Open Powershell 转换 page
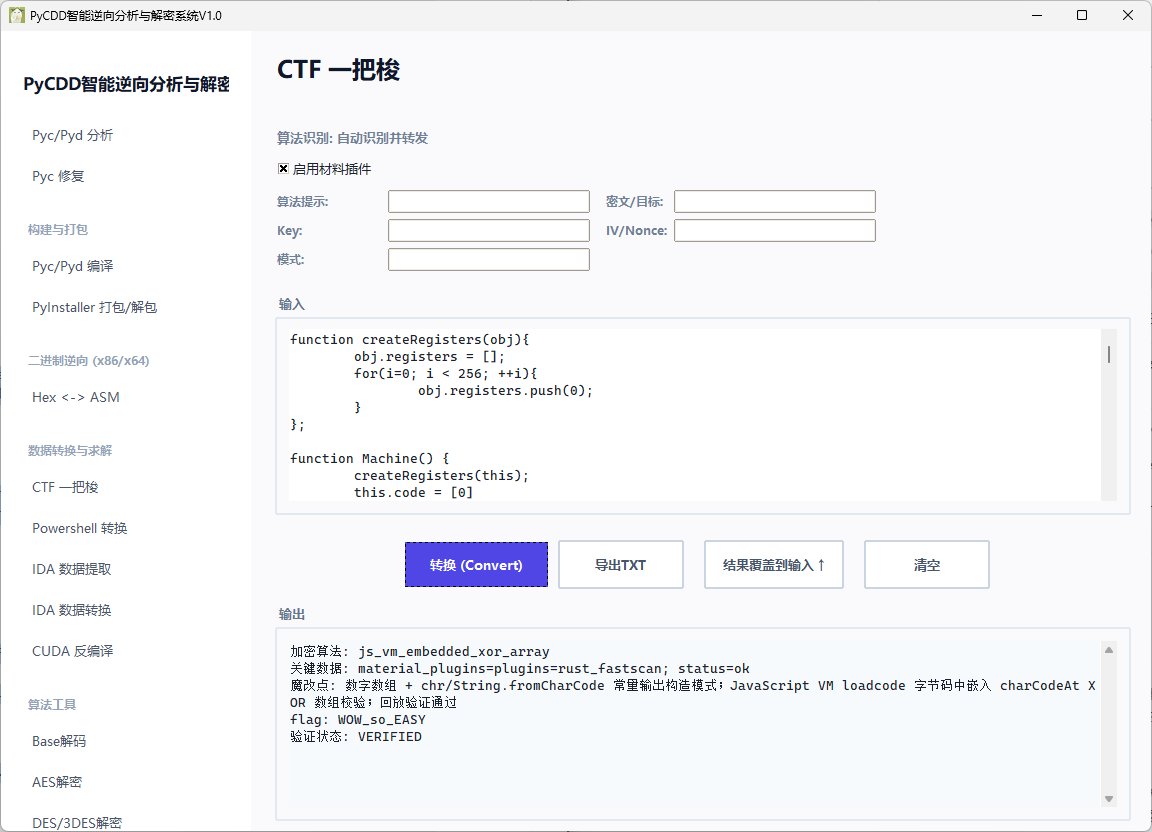 point(79,528)
